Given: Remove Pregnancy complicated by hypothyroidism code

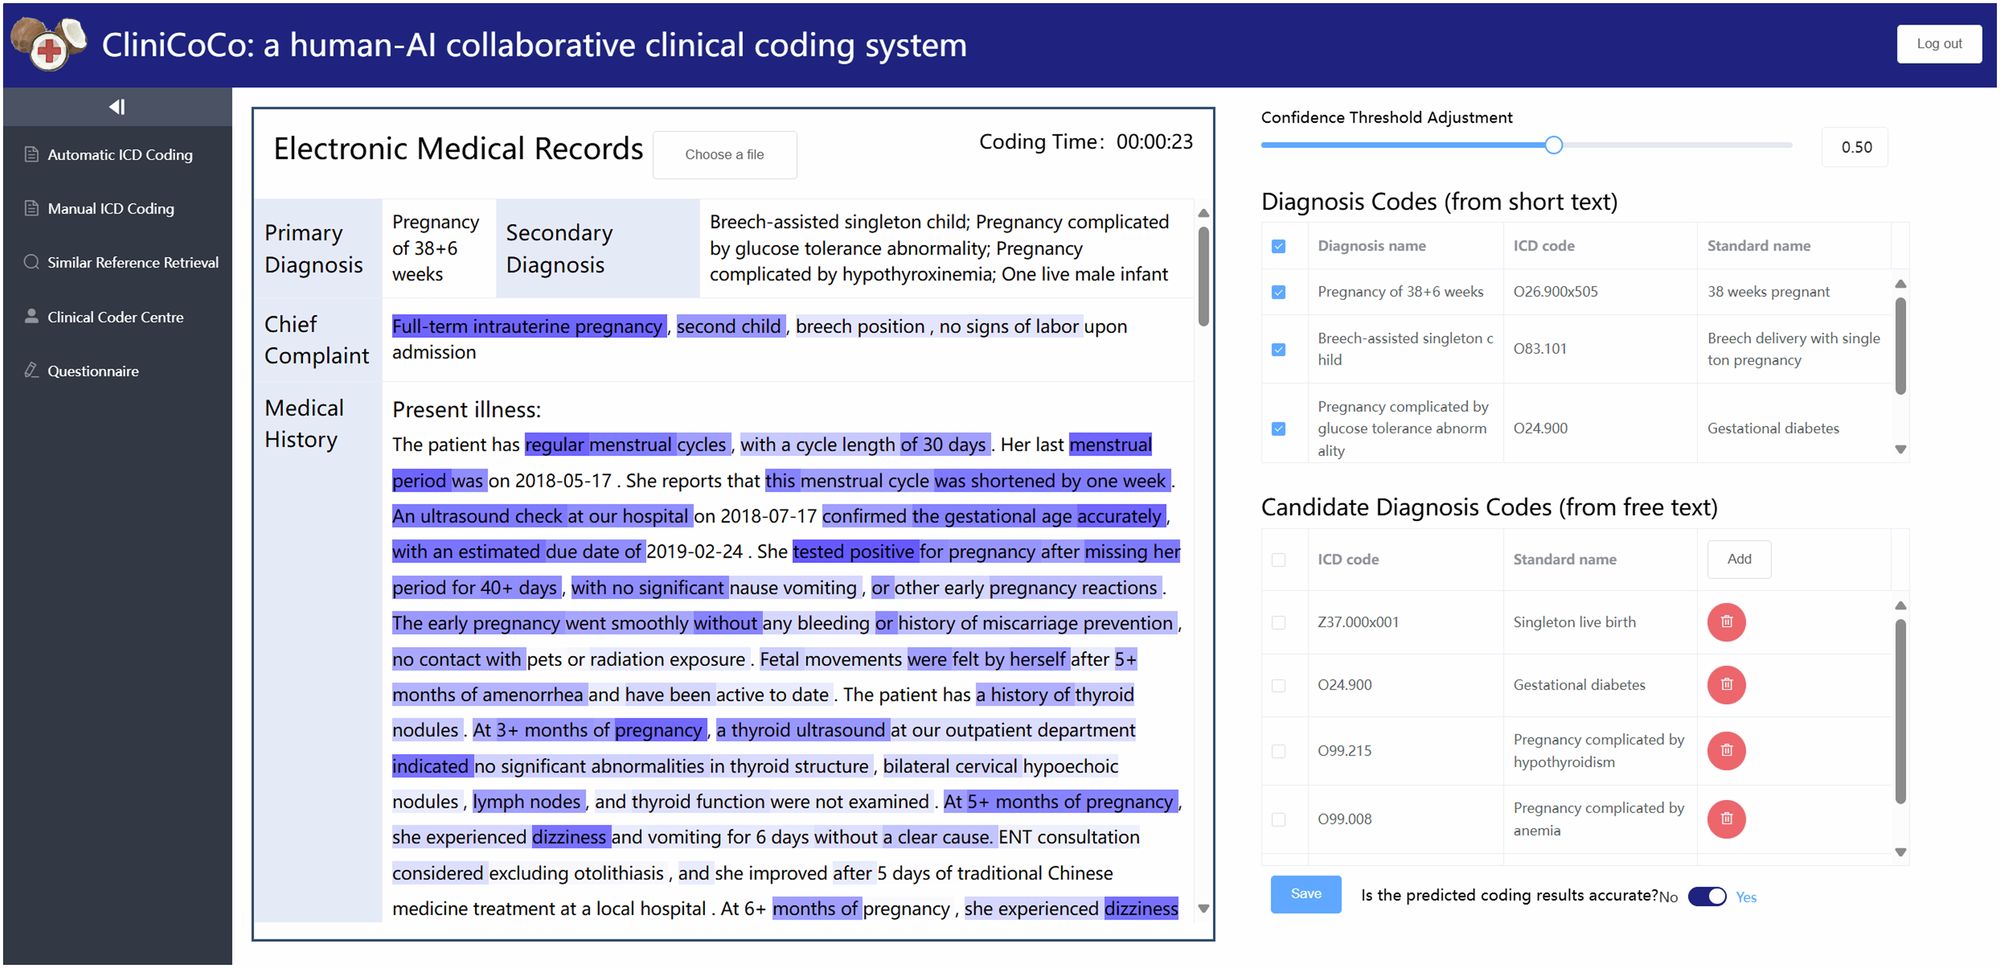Looking at the screenshot, I should pos(1726,751).
